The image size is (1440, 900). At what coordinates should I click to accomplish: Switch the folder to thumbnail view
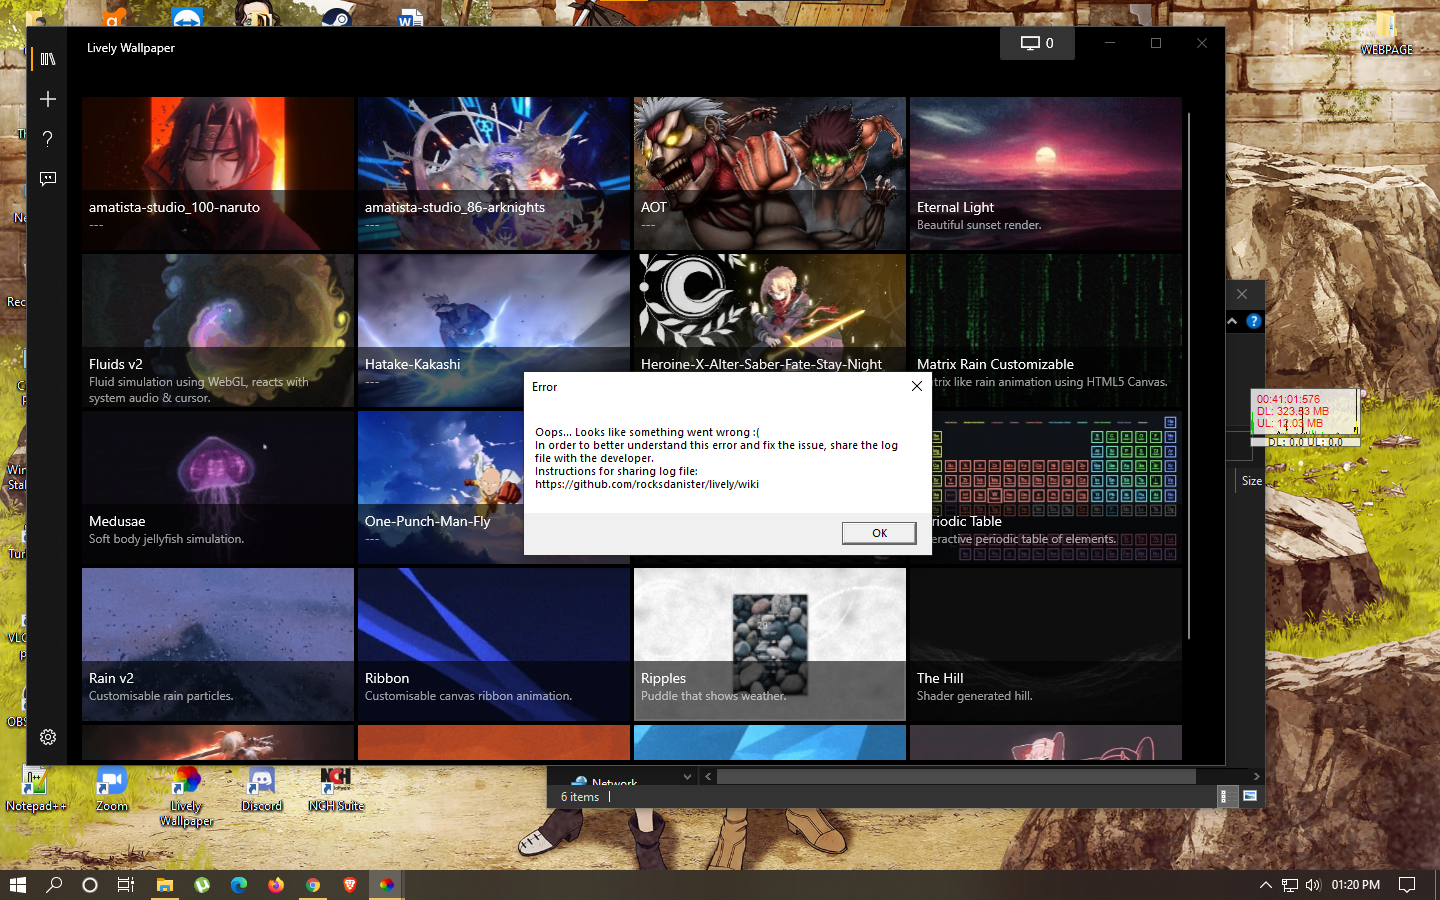coord(1249,796)
